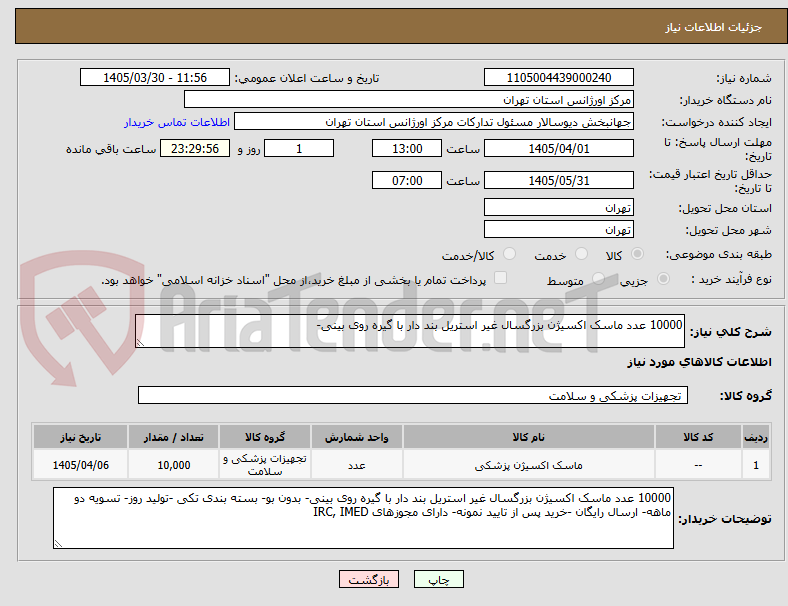Click the announcement date field 1405/03/30 - 11:56

[155, 78]
